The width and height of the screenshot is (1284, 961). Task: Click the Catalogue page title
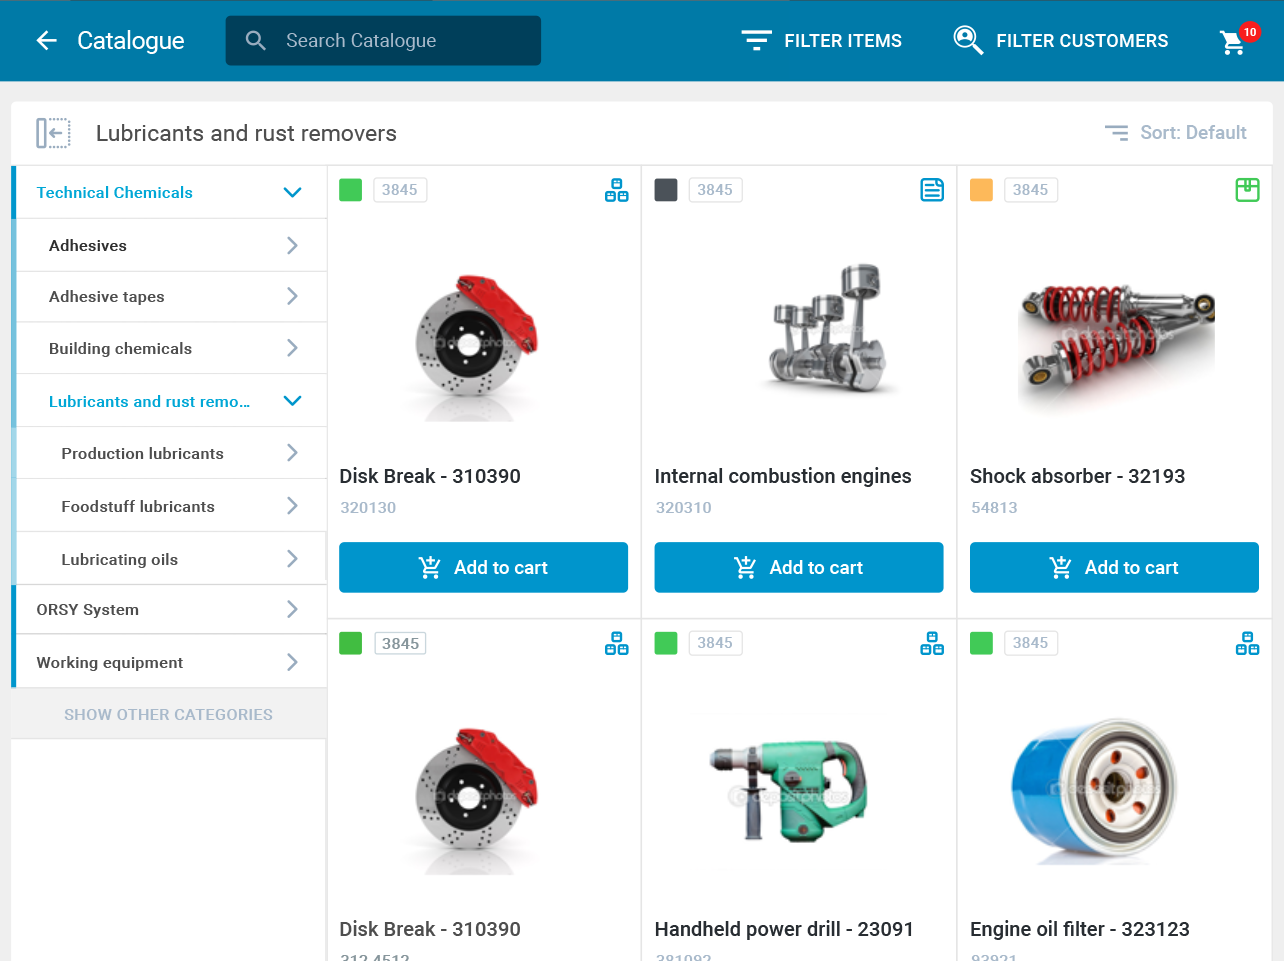131,41
